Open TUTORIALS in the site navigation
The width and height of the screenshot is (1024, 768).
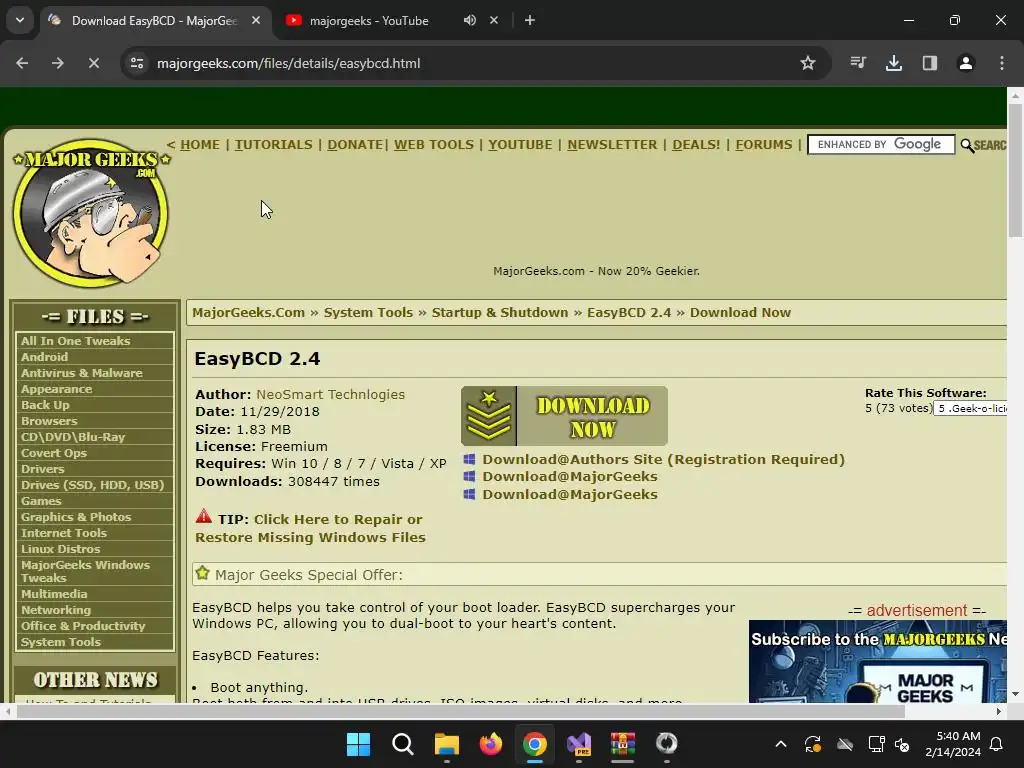(x=274, y=144)
